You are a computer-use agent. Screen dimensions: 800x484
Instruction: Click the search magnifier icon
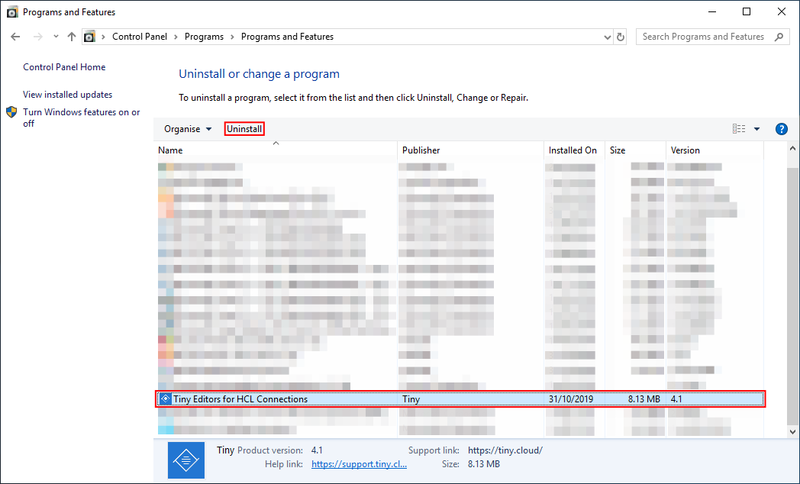tap(779, 37)
